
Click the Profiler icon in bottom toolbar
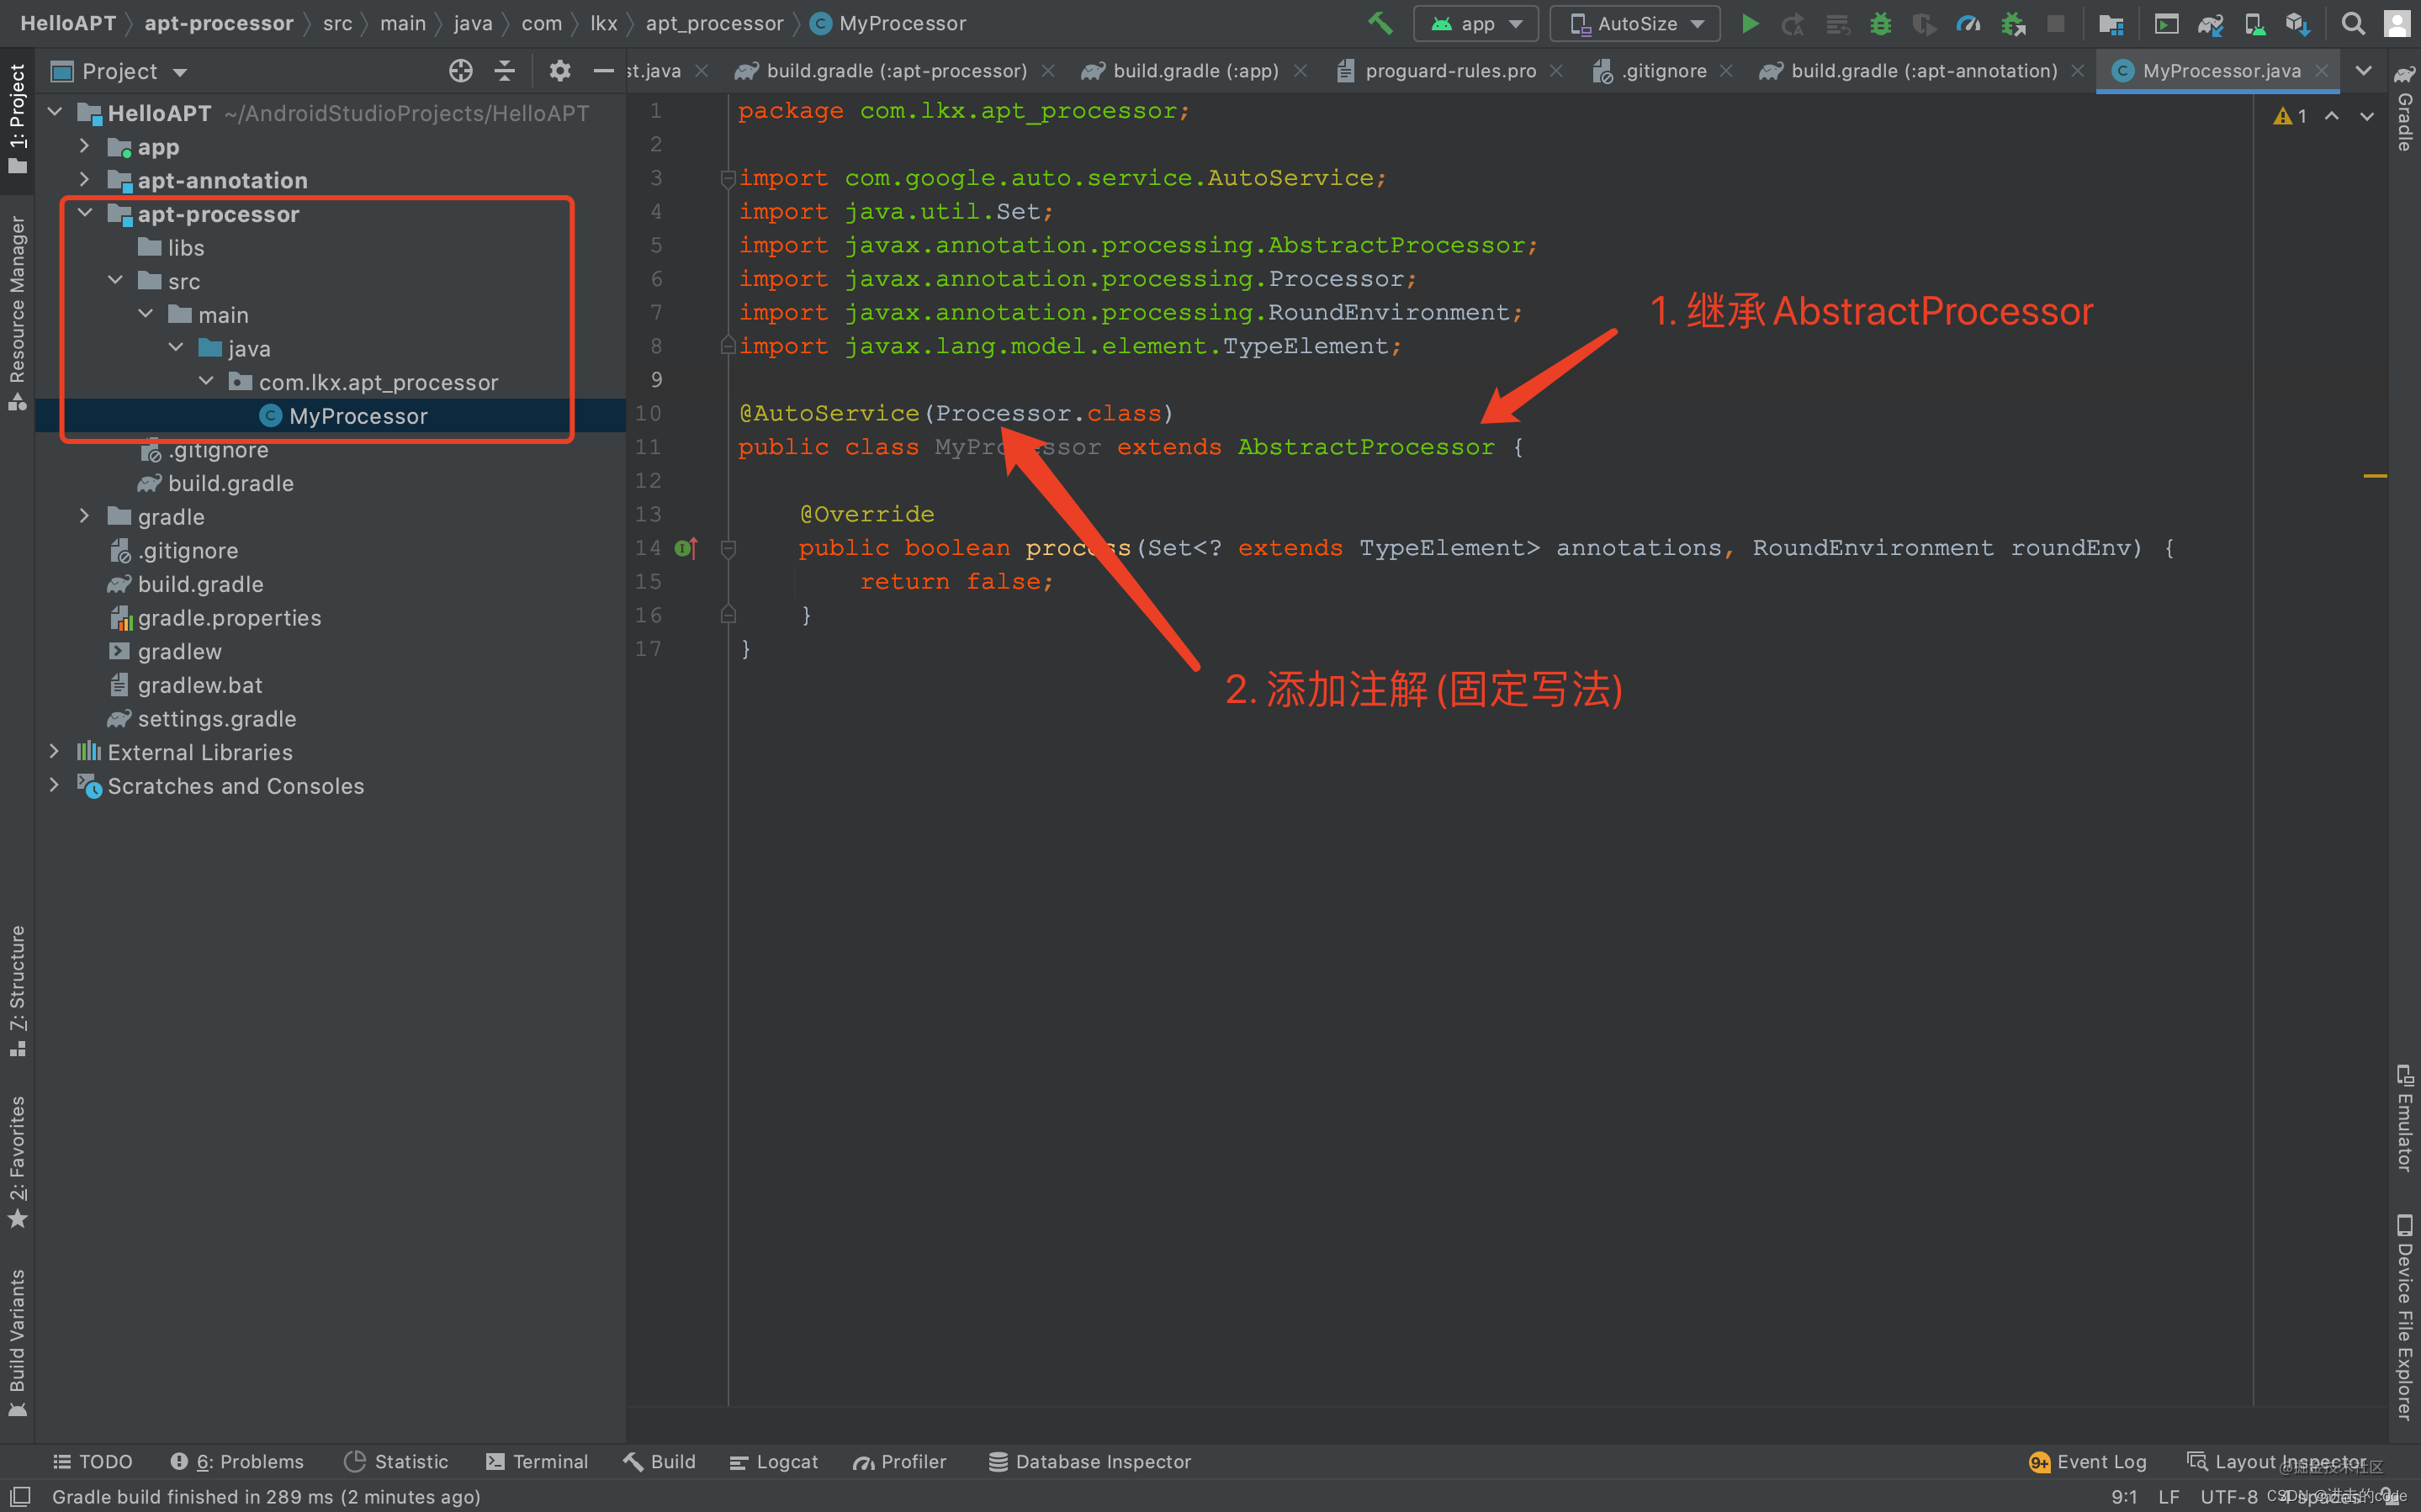[898, 1462]
